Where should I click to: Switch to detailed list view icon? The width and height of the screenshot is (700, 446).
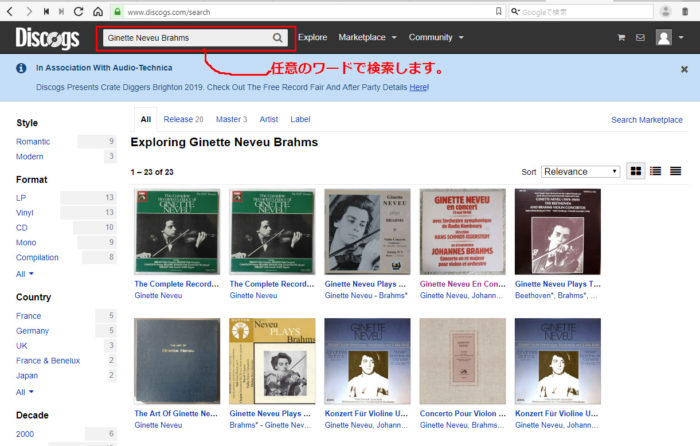coord(655,171)
